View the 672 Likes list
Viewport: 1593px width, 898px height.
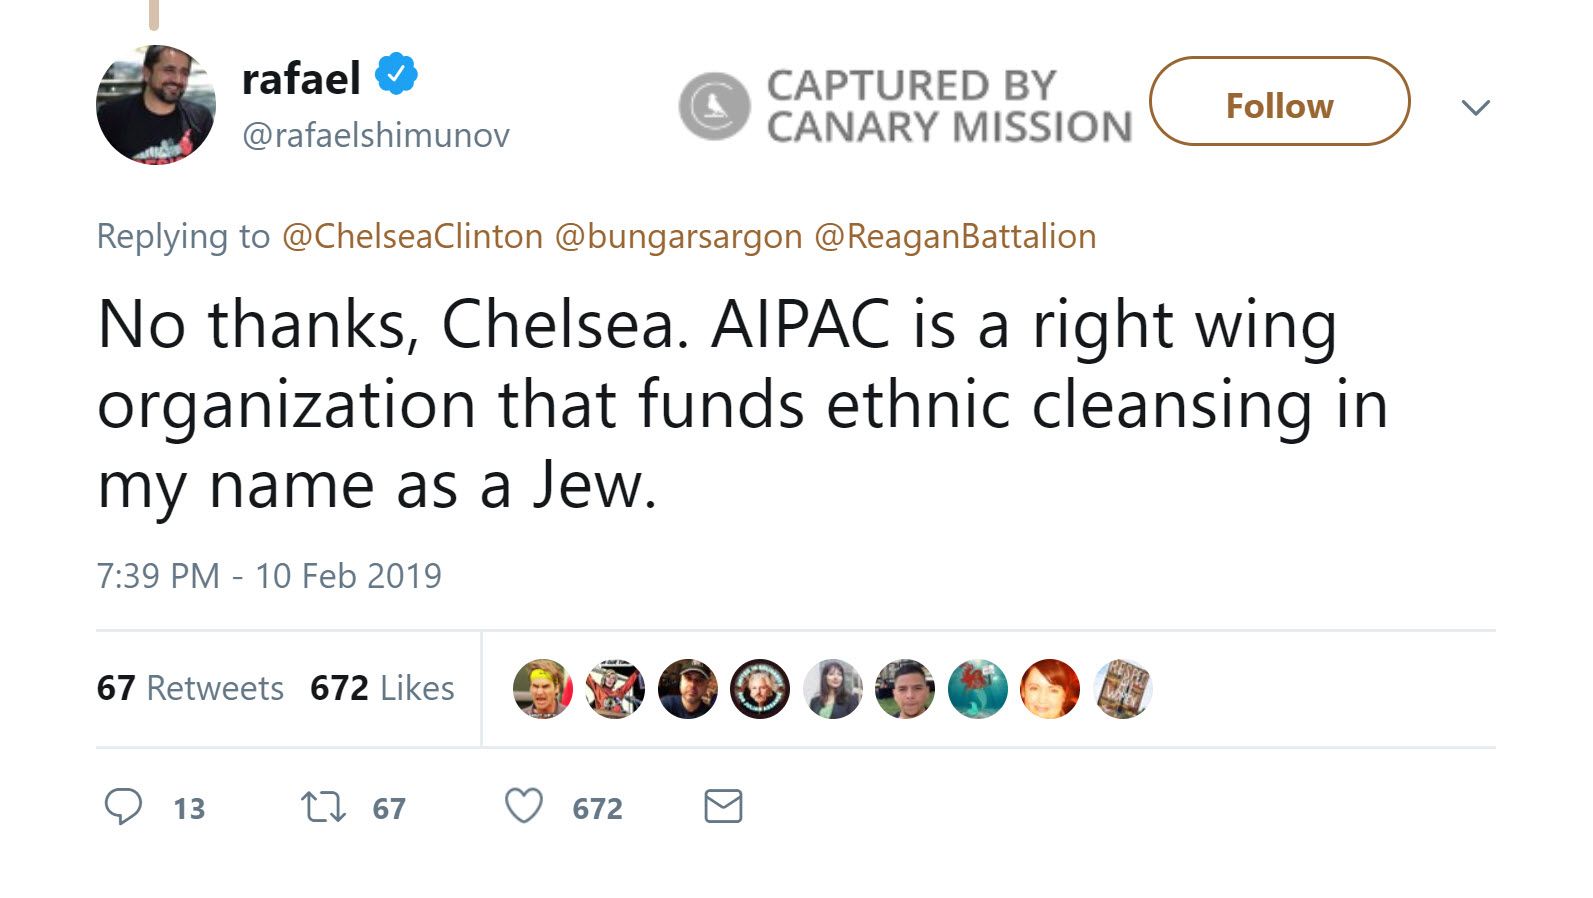(382, 688)
